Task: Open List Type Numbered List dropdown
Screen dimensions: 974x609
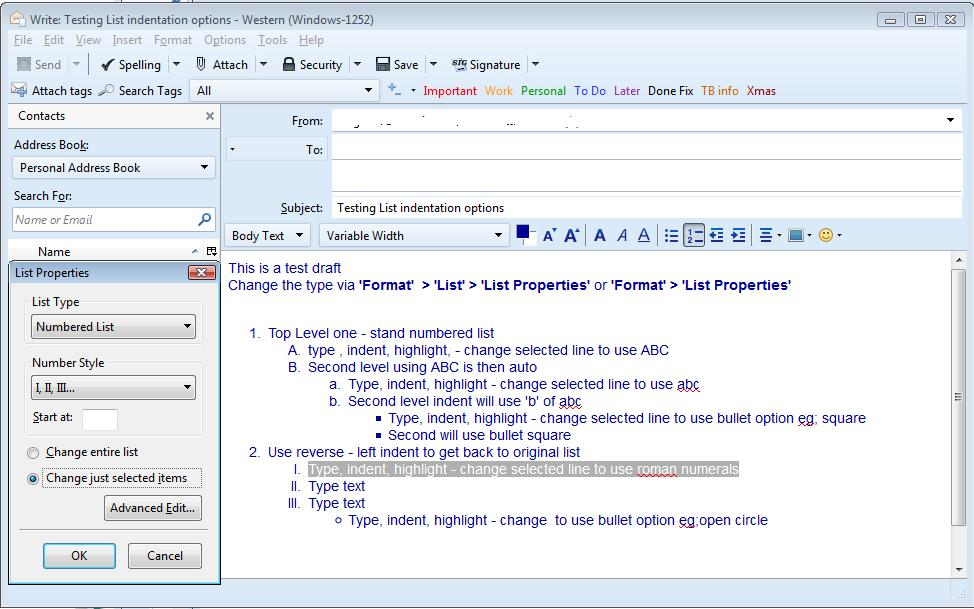Action: 113,327
